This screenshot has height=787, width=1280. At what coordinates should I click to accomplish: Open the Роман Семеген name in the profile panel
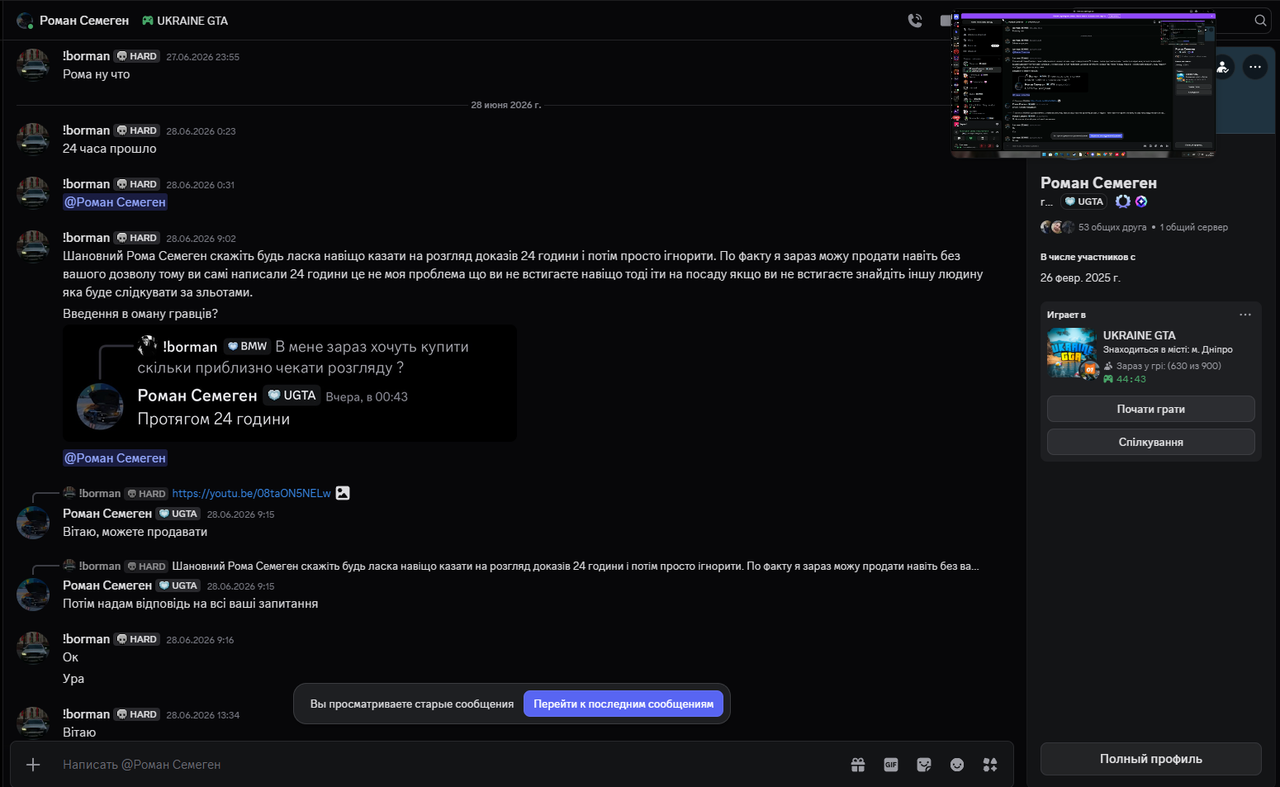click(x=1099, y=183)
